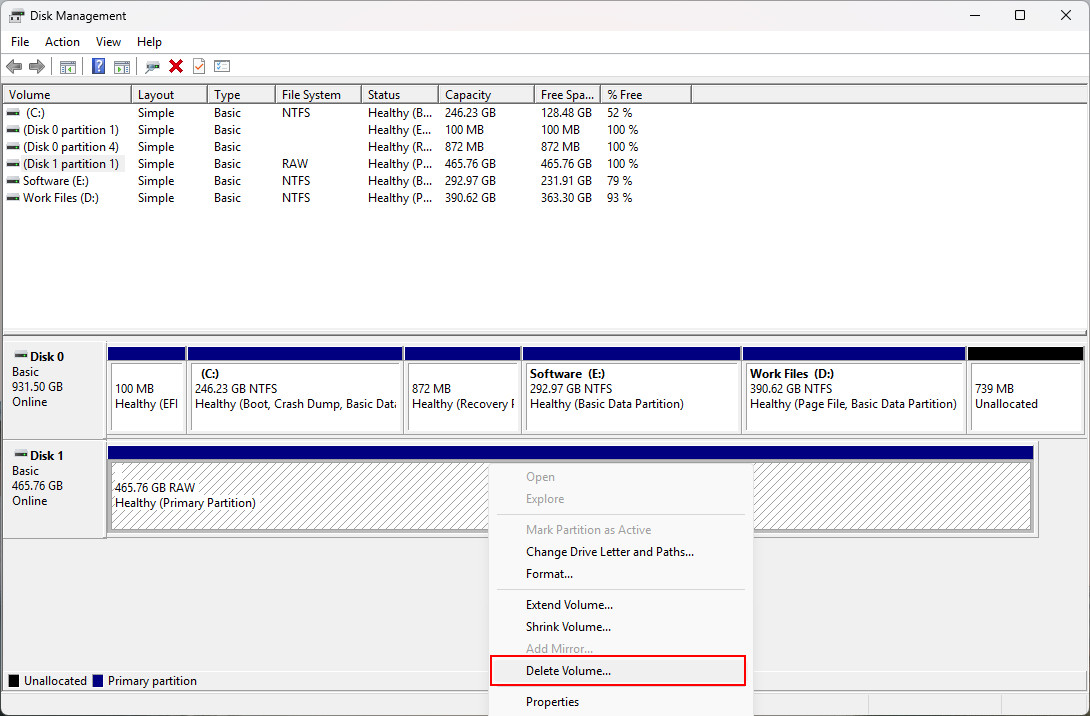Select the Software (E:) volume name
Viewport: 1090px width, 716px height.
[56, 181]
